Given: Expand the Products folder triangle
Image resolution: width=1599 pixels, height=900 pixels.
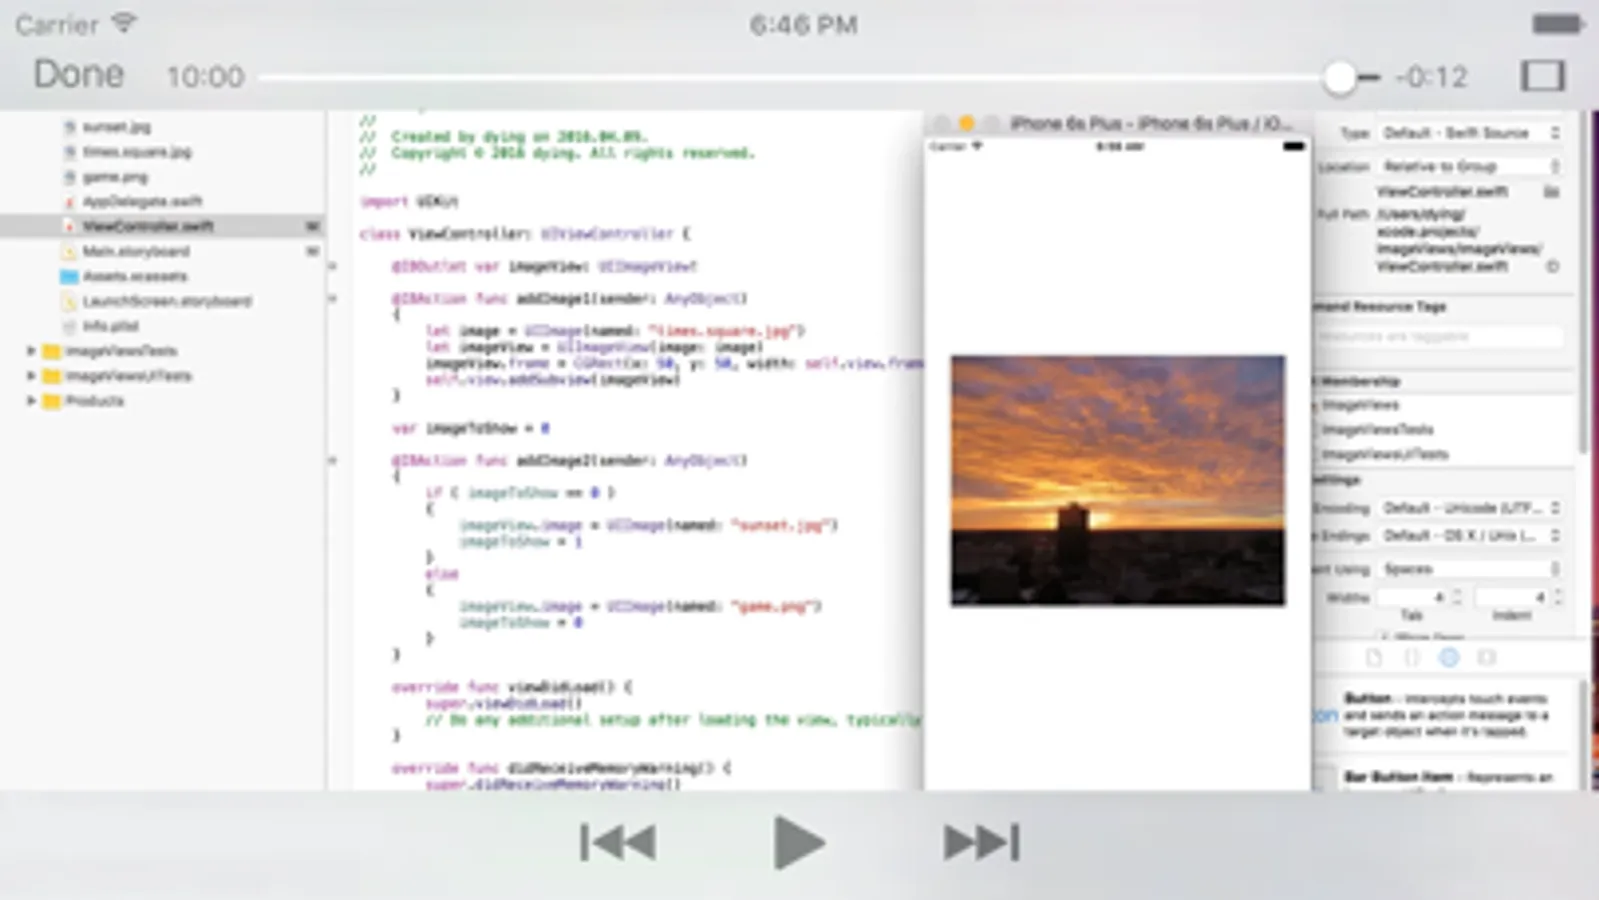Looking at the screenshot, I should pyautogui.click(x=31, y=401).
